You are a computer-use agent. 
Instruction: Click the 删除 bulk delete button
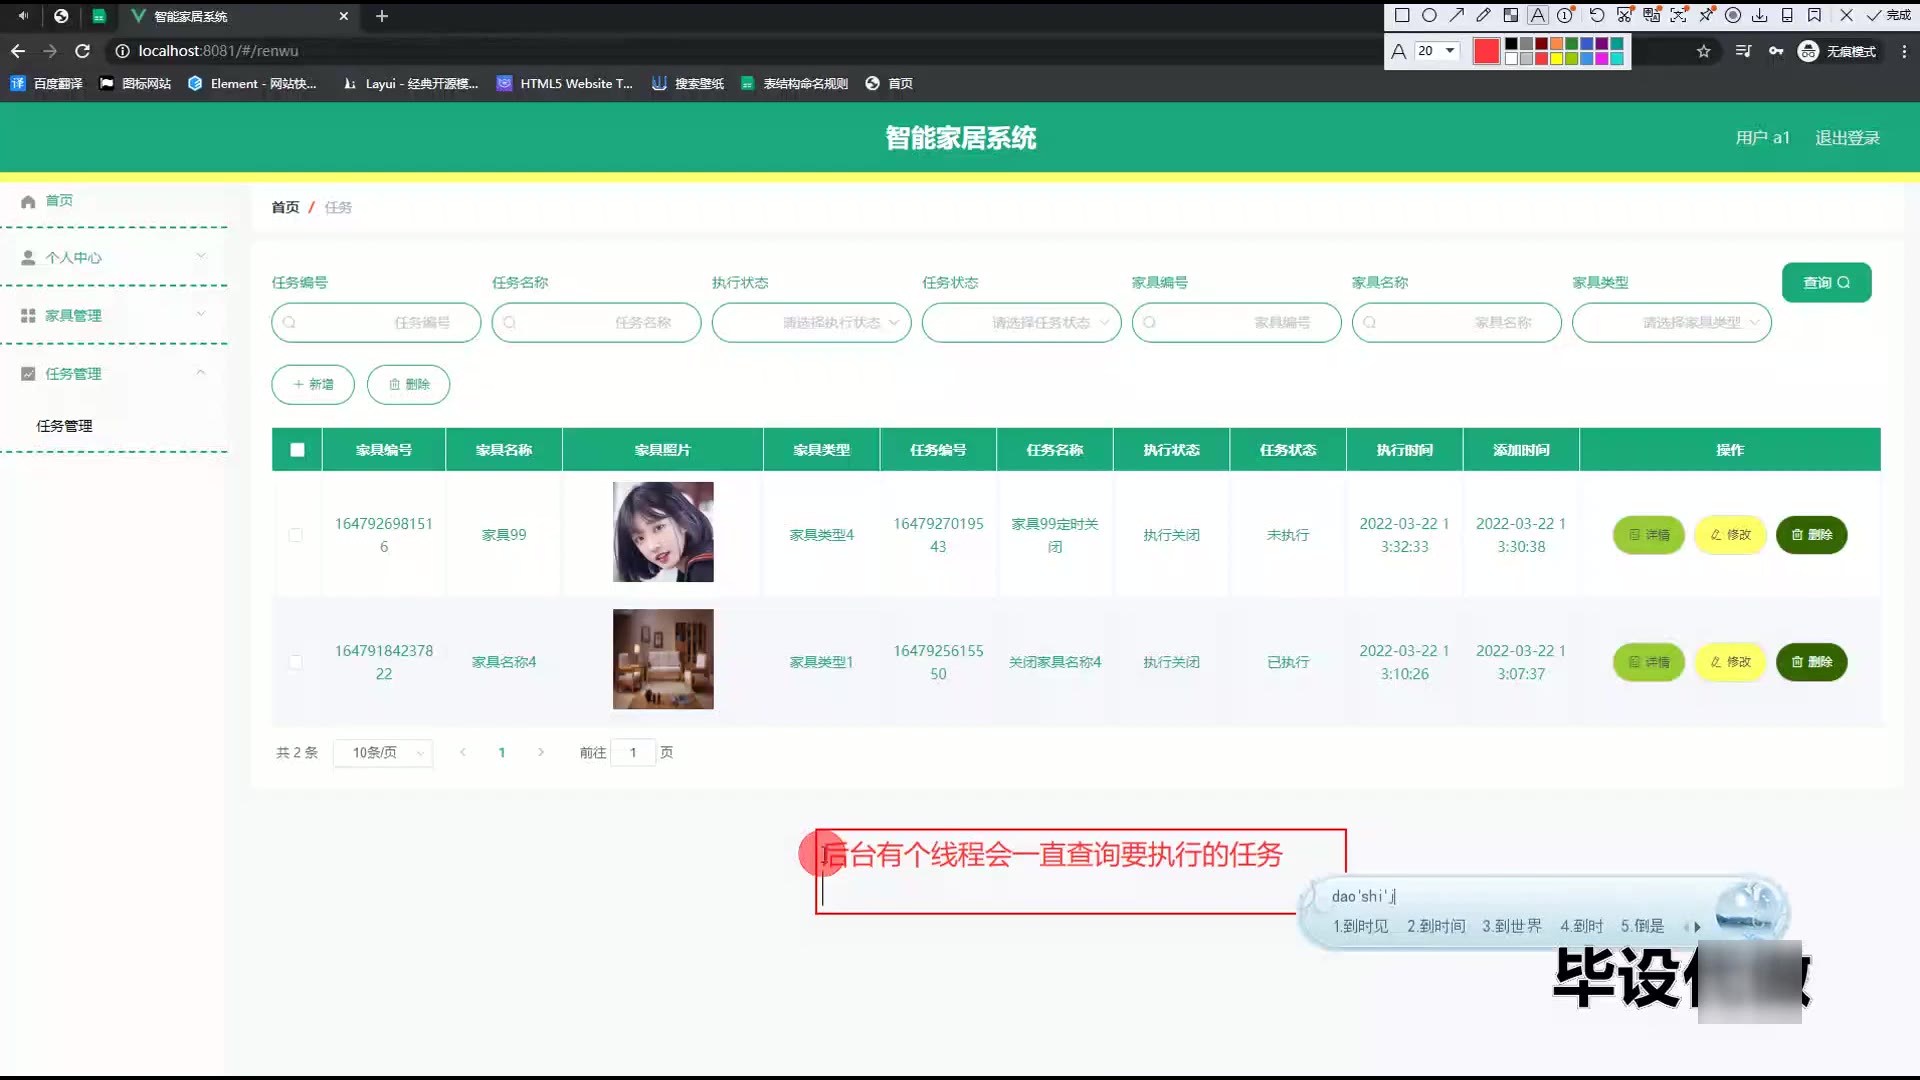tap(408, 384)
